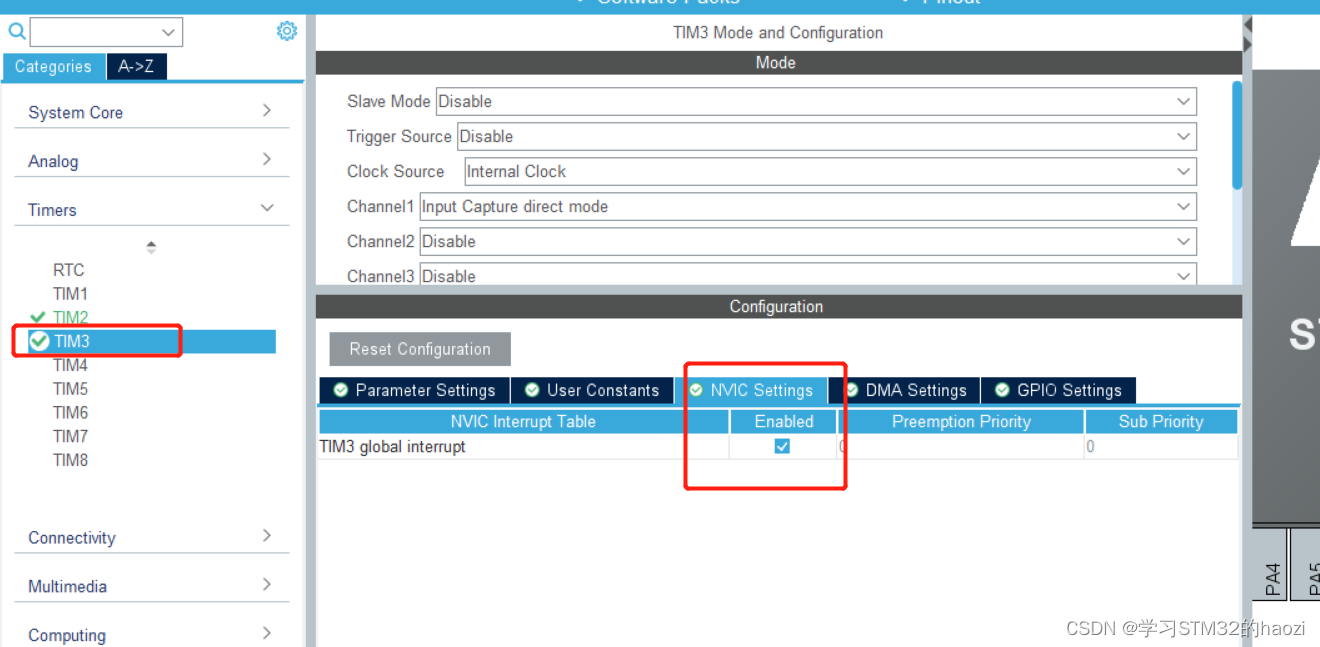Select TIM1 in the Timers list
This screenshot has height=647, width=1320.
point(70,294)
